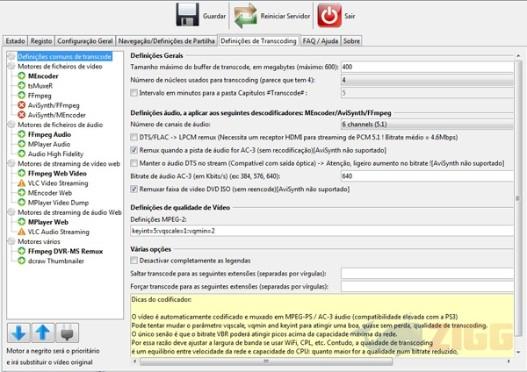Collapse Motores de ficheiros de áudio node
Viewport: 527px width, 372px height.
(11, 125)
